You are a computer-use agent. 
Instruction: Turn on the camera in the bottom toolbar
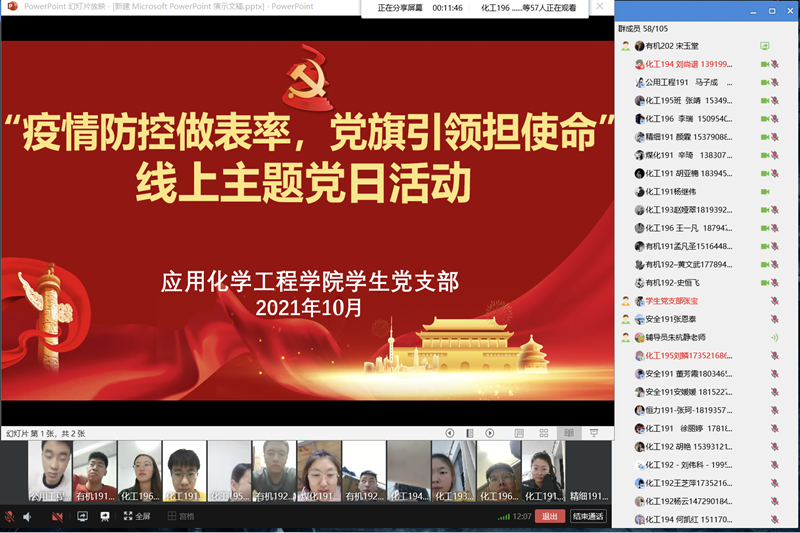(x=57, y=516)
